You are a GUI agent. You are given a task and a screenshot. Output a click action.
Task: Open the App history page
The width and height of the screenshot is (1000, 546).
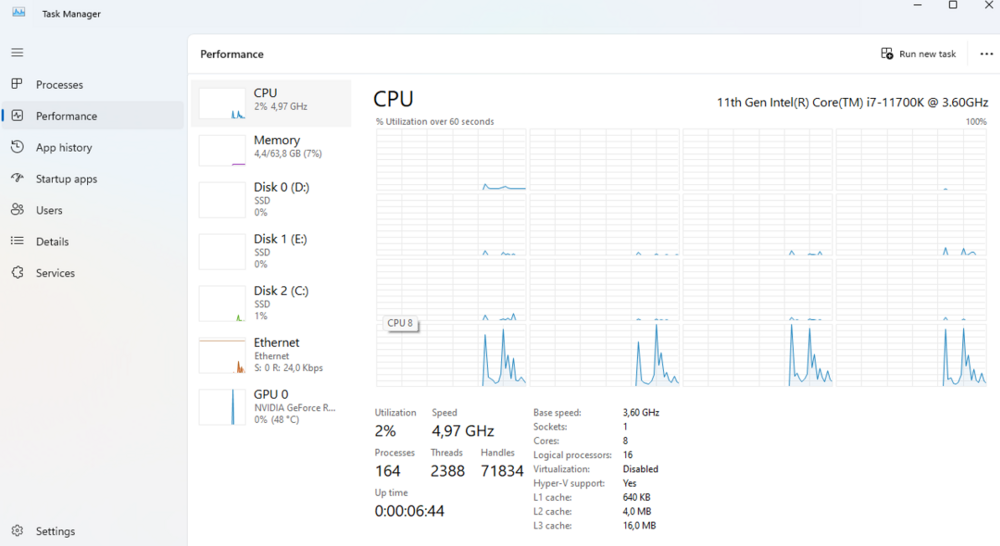point(93,147)
